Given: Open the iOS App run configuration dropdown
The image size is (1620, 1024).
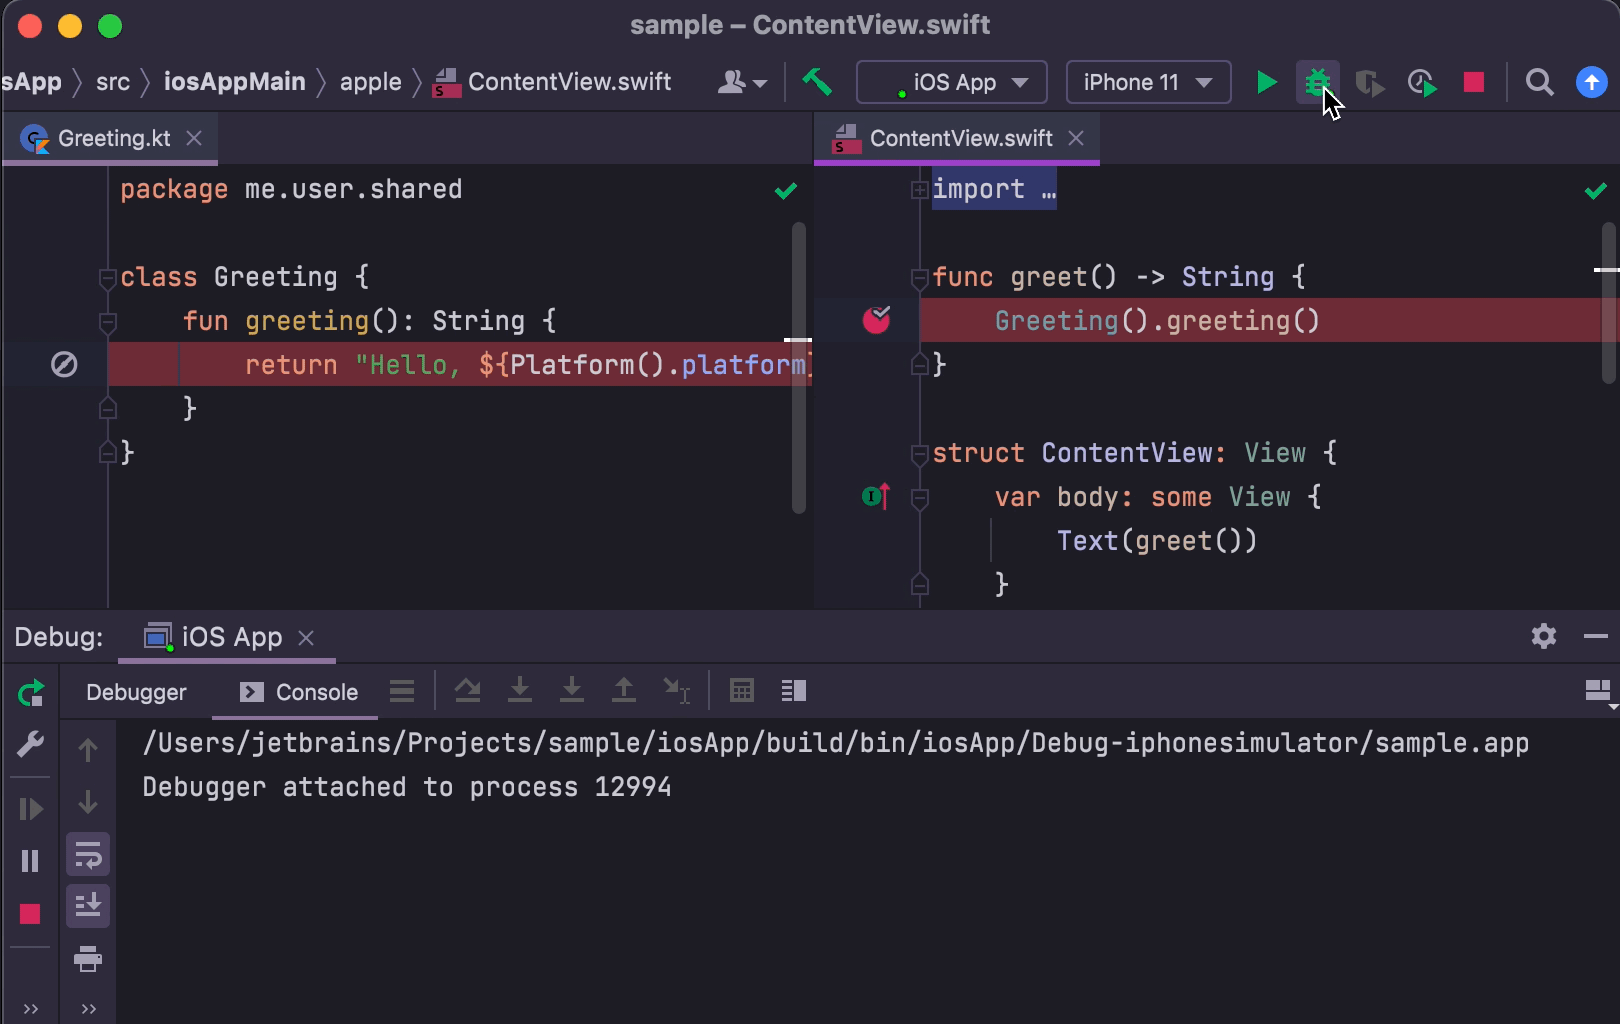Looking at the screenshot, I should (x=952, y=82).
